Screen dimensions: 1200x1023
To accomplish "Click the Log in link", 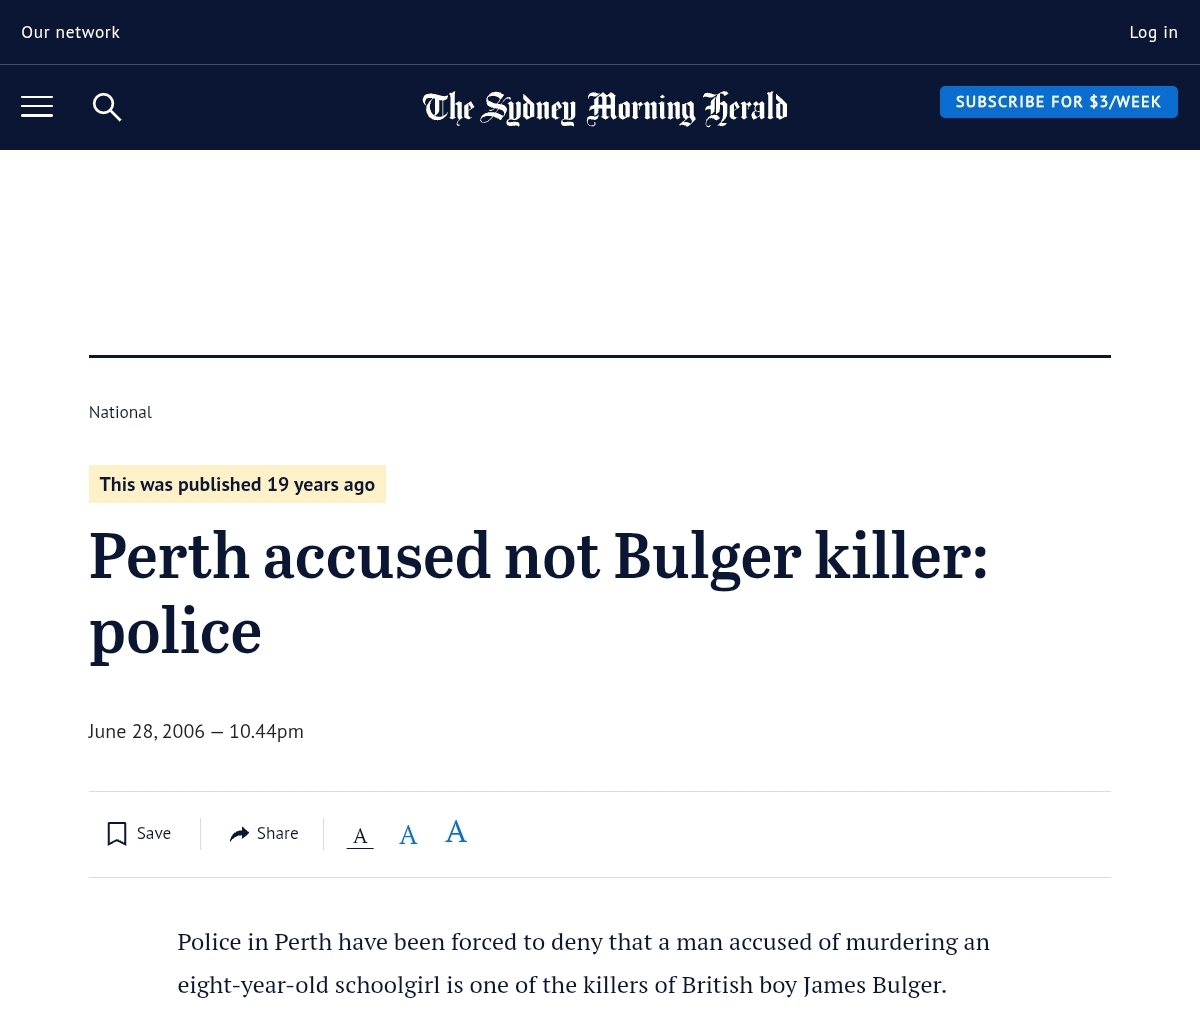I will pos(1153,32).
